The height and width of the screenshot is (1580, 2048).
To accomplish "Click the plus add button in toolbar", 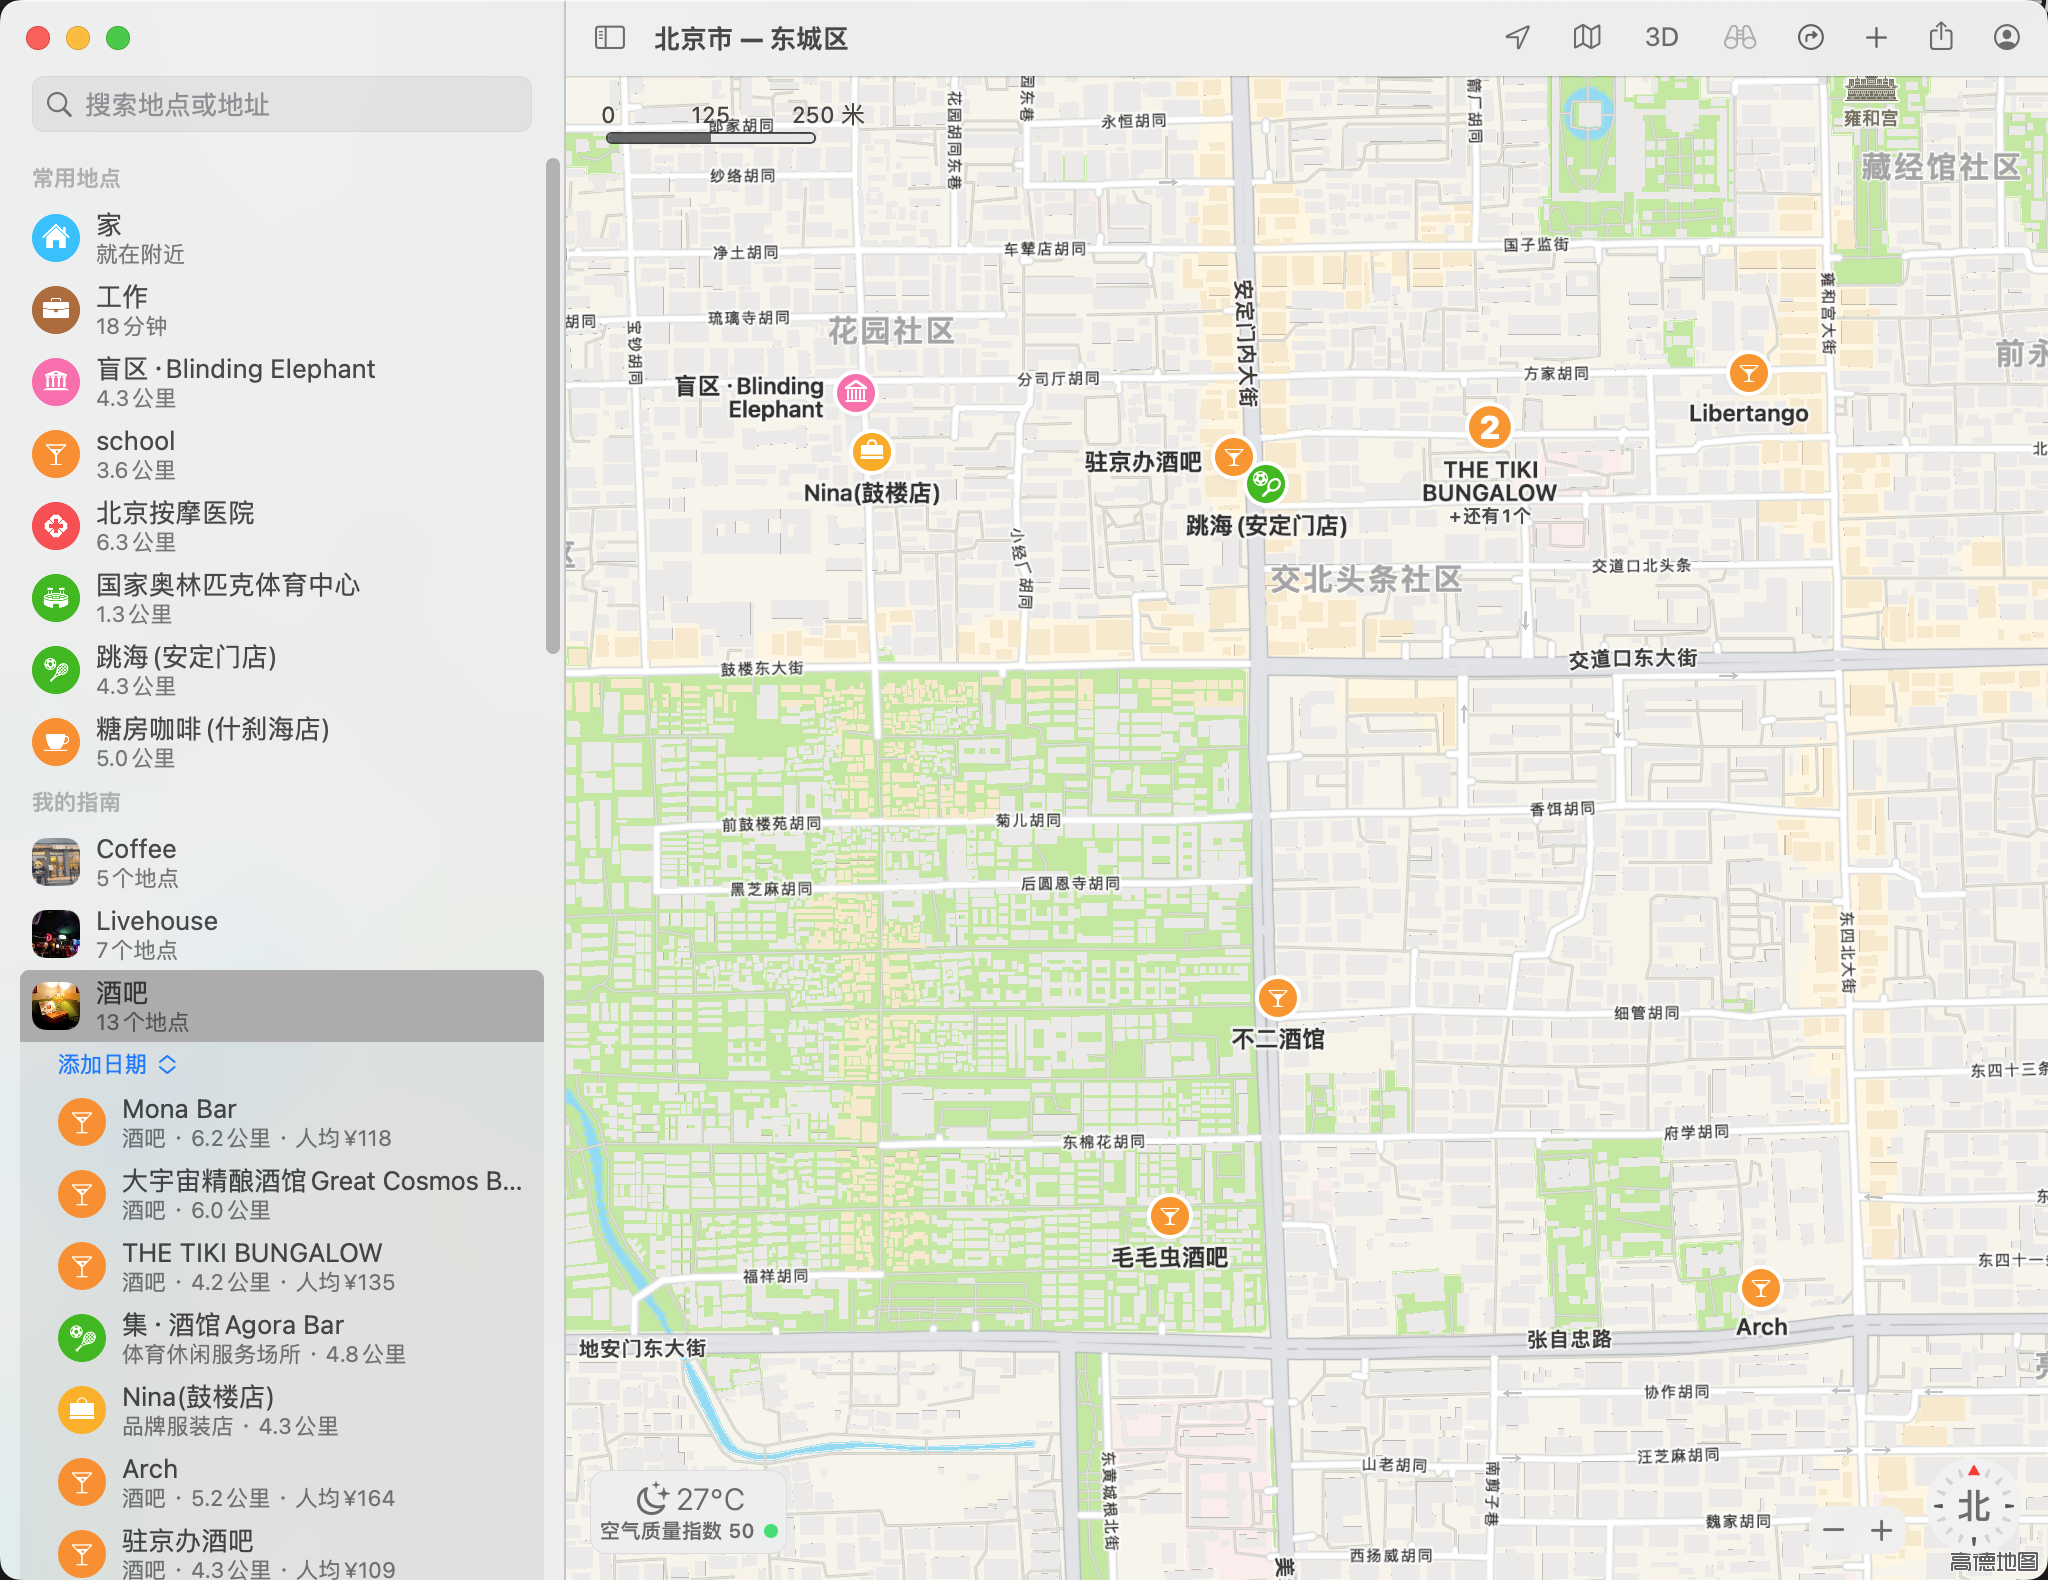I will pyautogui.click(x=1876, y=38).
